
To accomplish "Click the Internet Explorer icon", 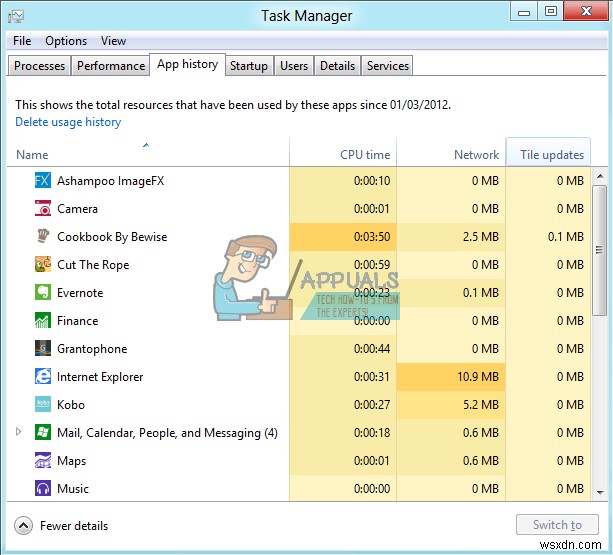I will tap(43, 377).
